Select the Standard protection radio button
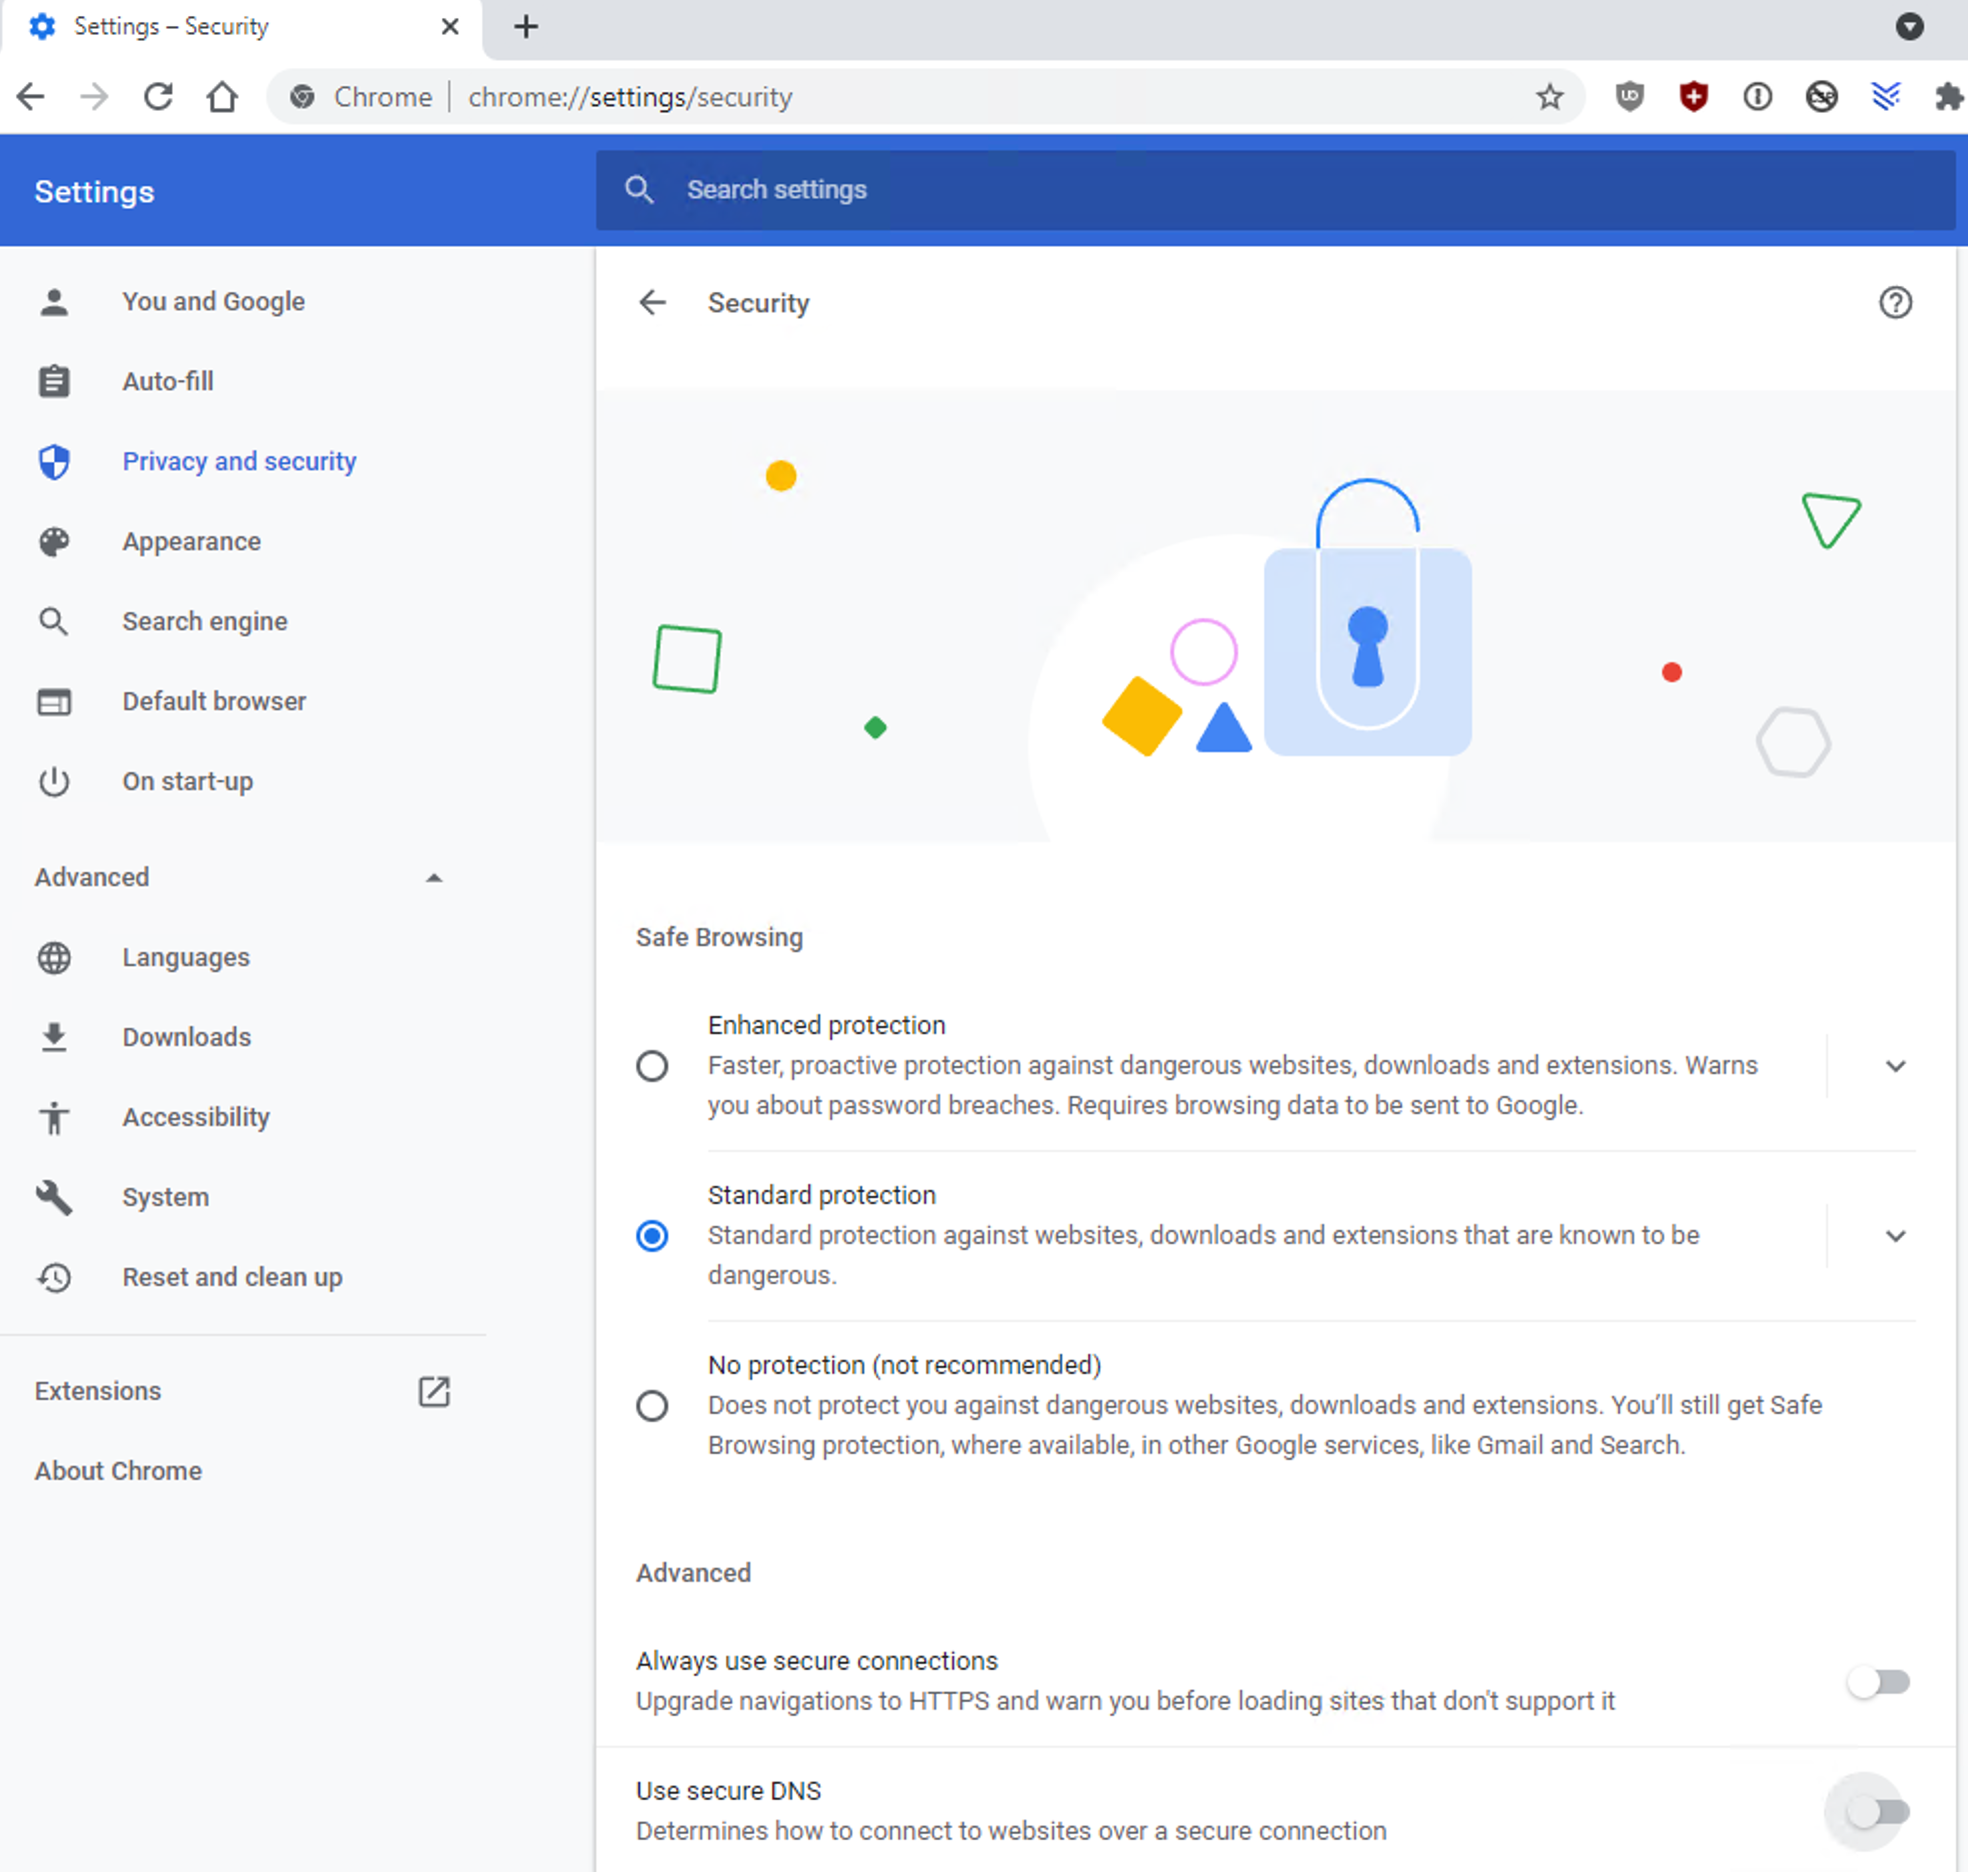This screenshot has width=1968, height=1872. tap(652, 1236)
